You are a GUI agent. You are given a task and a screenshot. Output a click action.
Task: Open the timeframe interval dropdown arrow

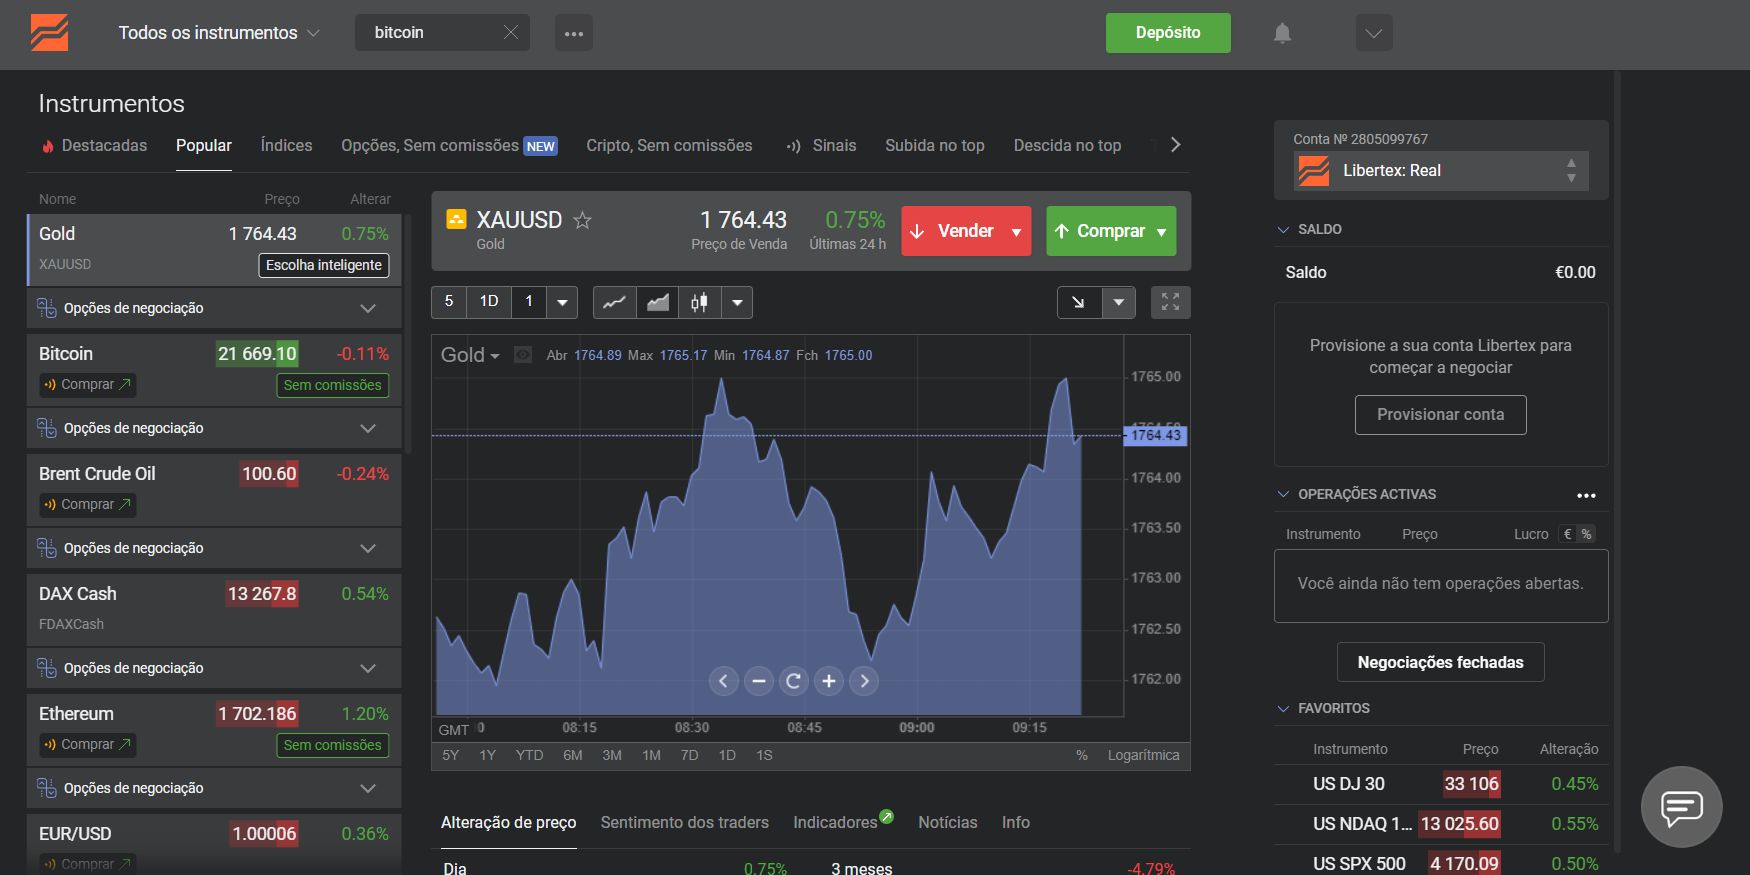(562, 302)
